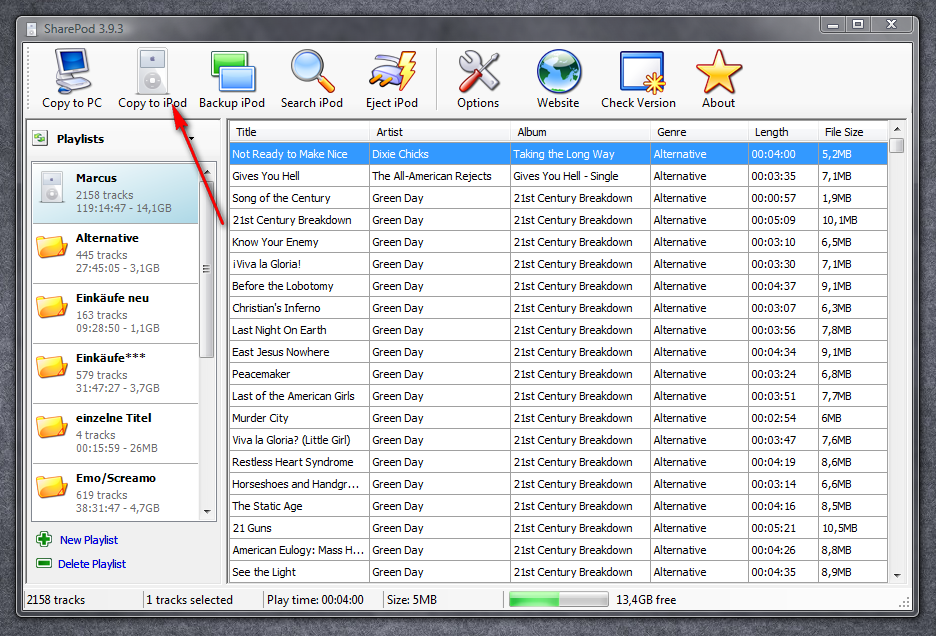The image size is (936, 636).
Task: Open the About star icon
Action: (719, 72)
